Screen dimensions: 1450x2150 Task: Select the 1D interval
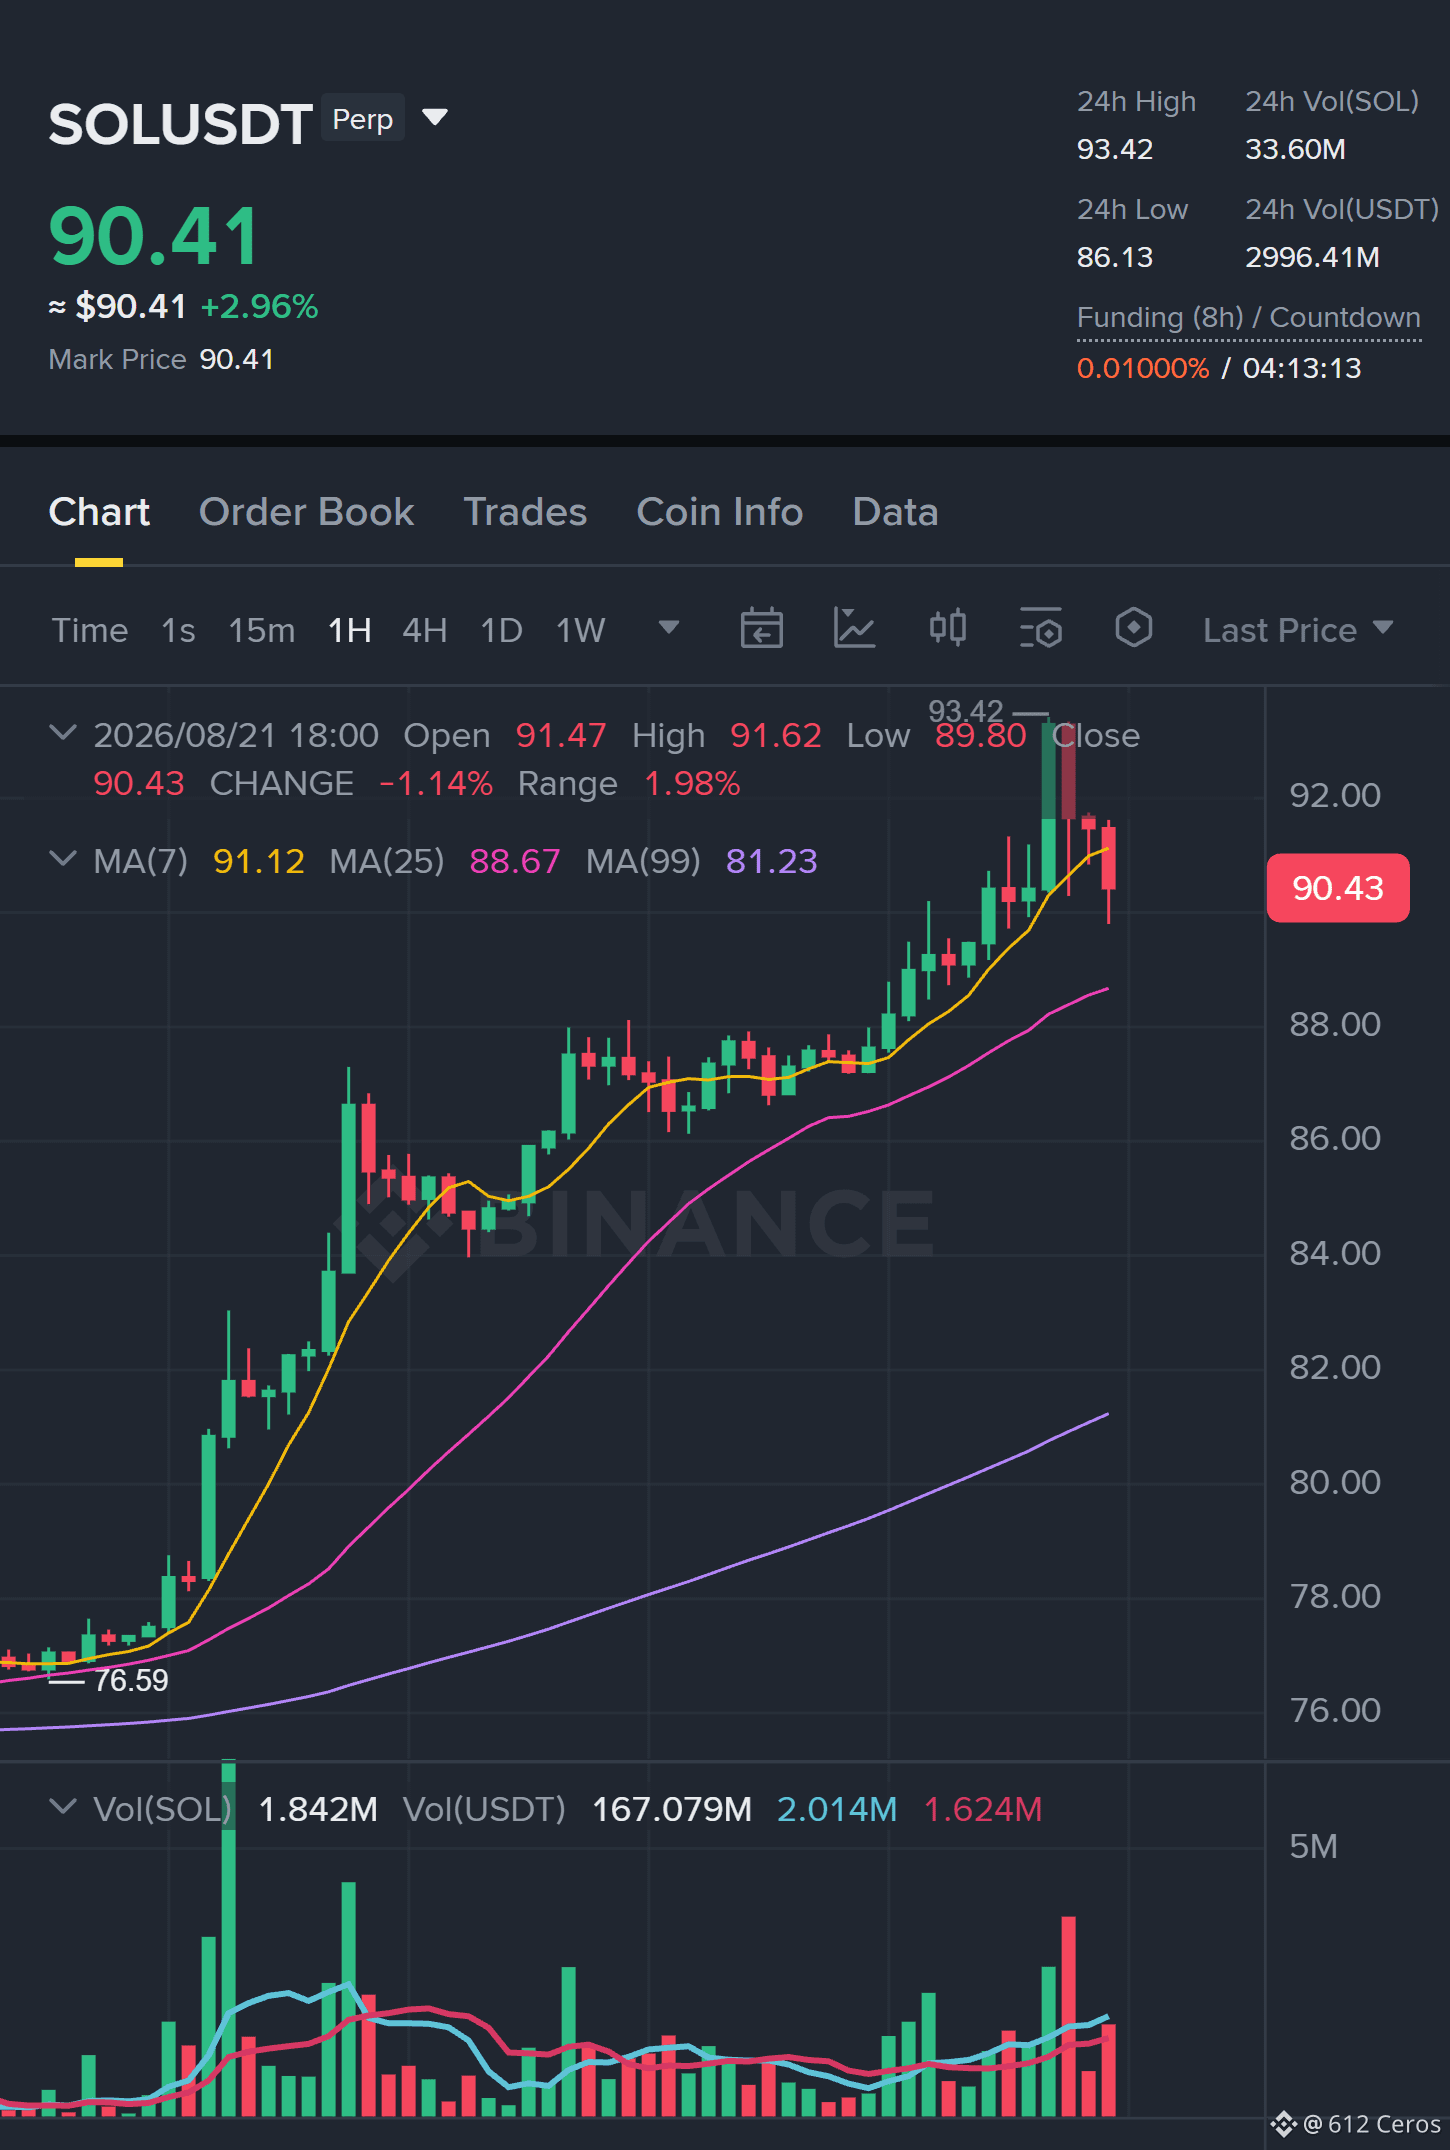[502, 630]
